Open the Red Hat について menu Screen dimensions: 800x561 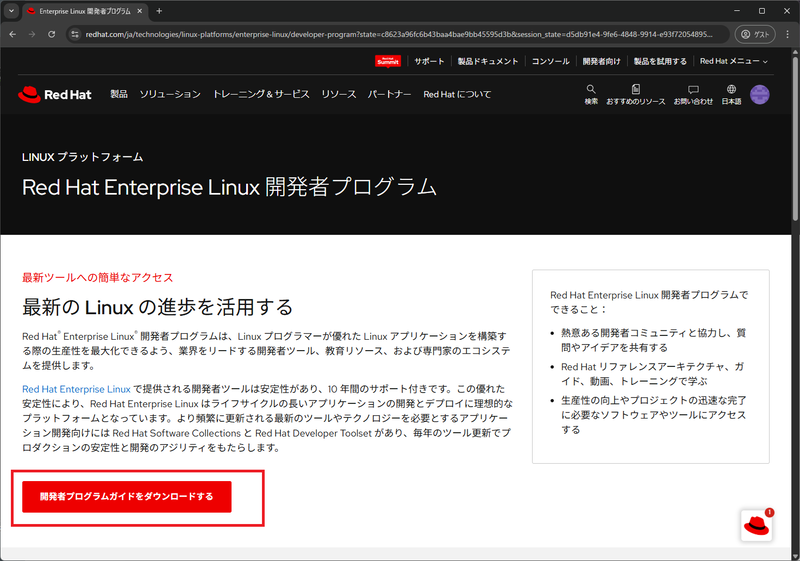tap(457, 94)
